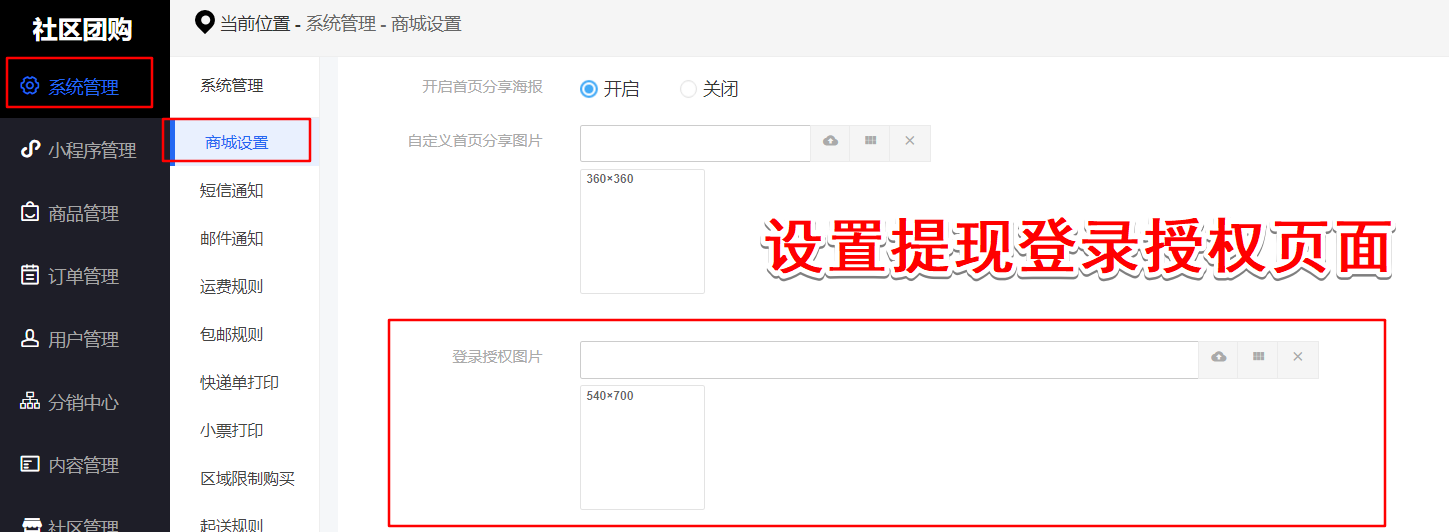Open 内容管理 menu

tap(85, 465)
